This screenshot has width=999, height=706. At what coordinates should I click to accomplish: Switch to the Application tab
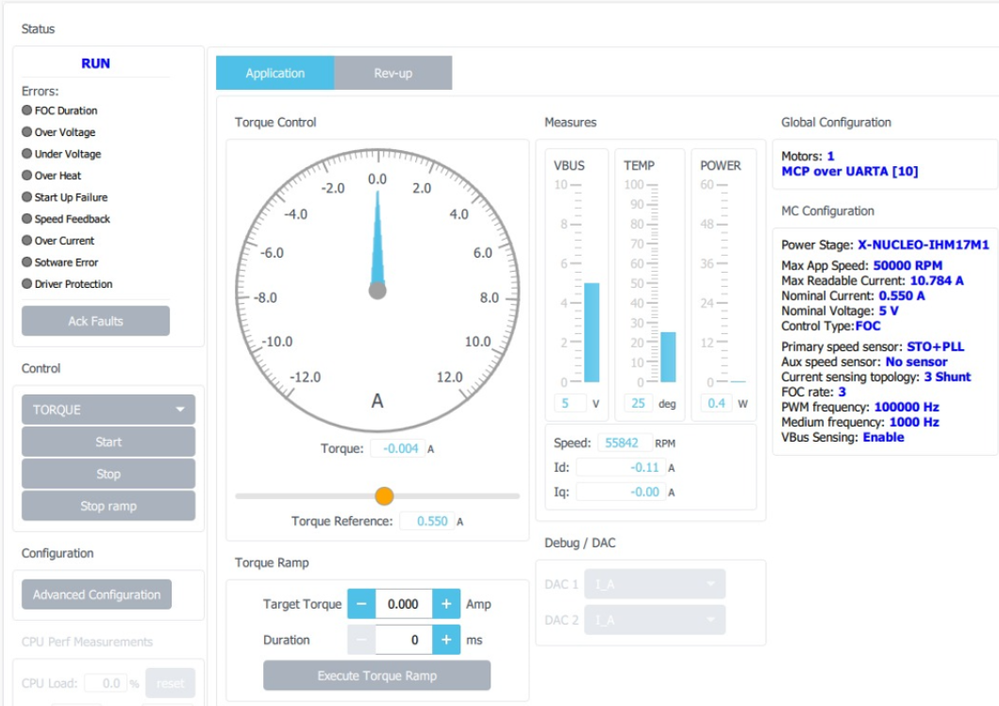coord(275,73)
